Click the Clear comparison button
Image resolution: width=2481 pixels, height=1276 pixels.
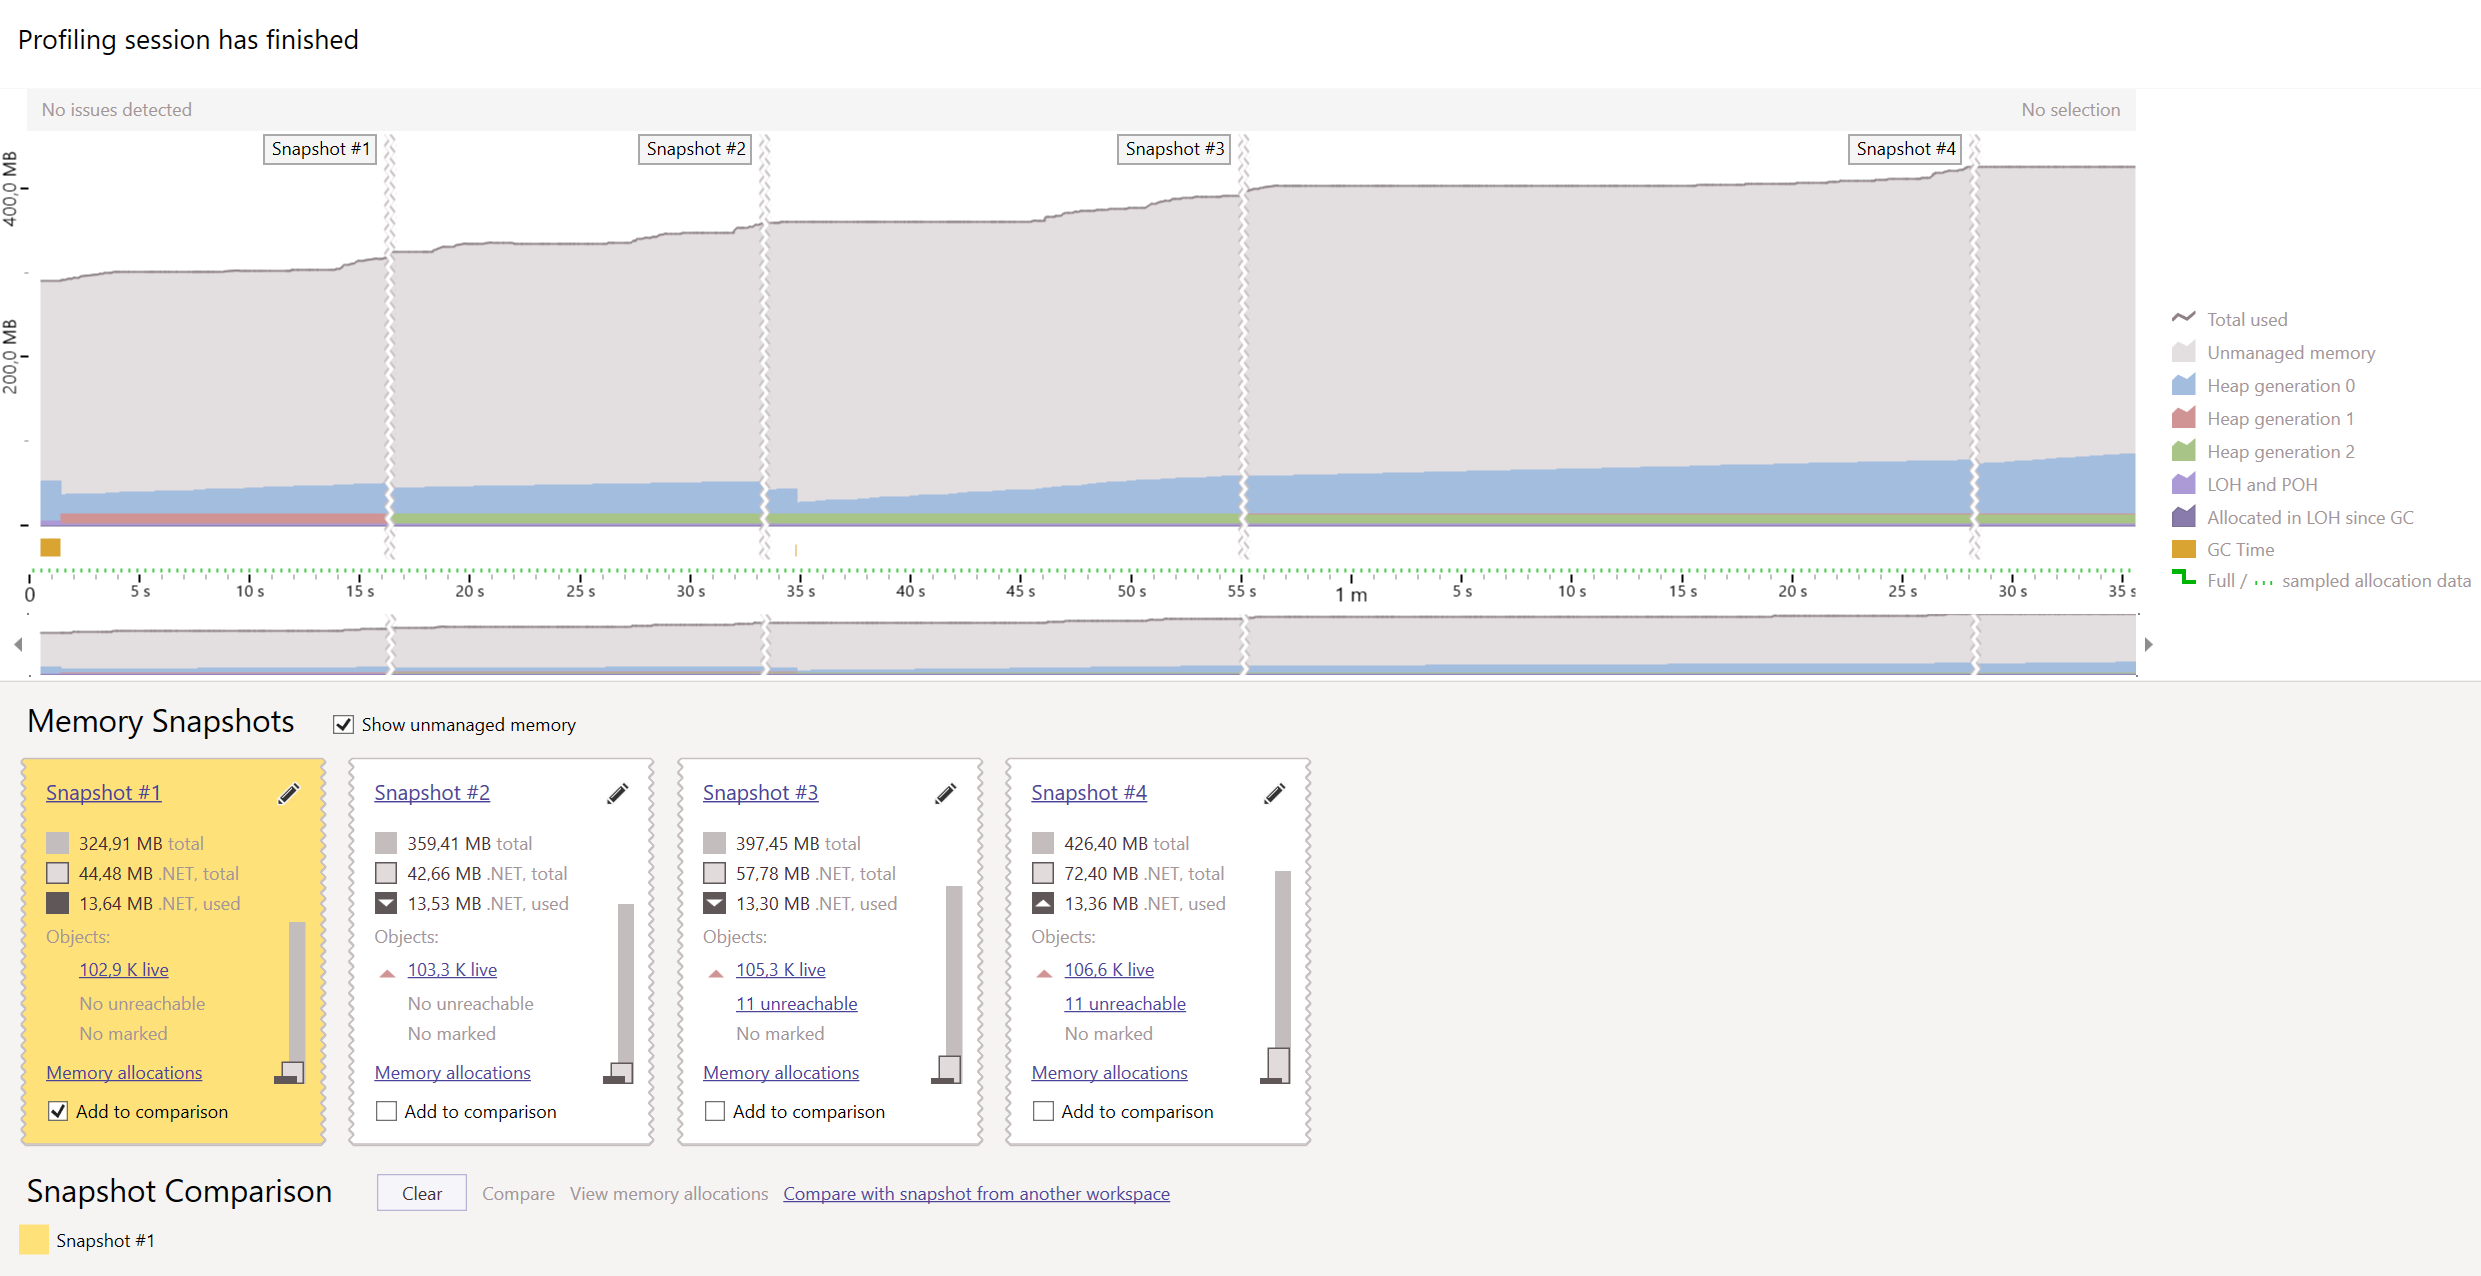tap(421, 1193)
